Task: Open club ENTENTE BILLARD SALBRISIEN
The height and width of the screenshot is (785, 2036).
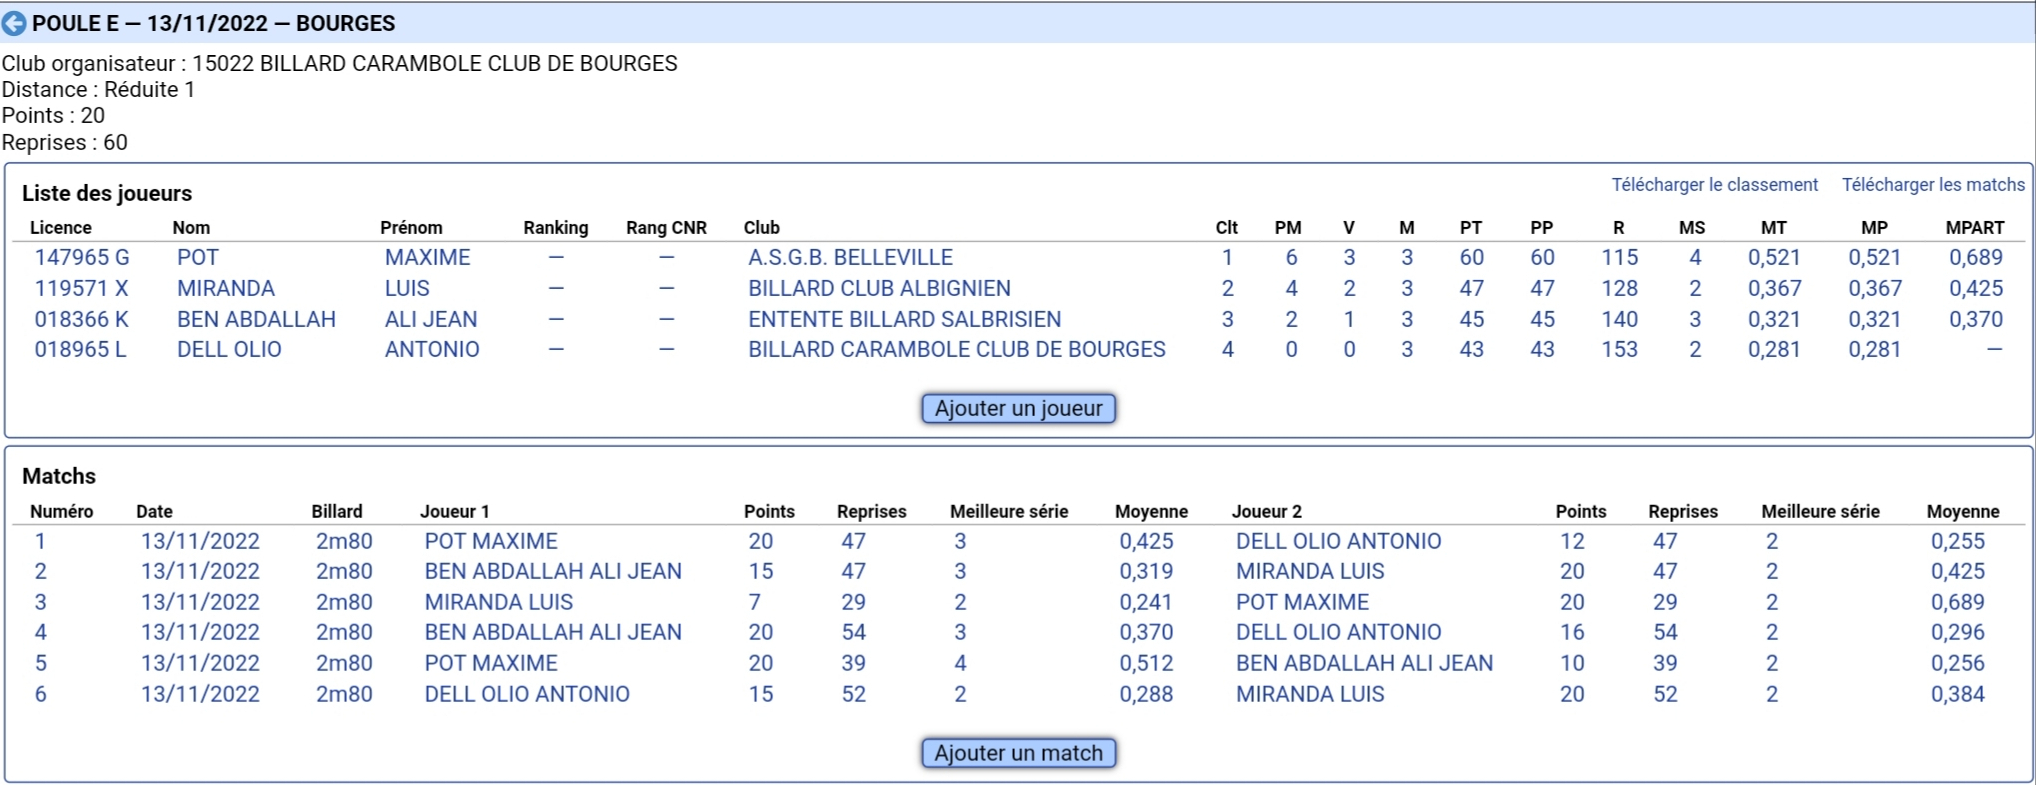Action: 904,319
